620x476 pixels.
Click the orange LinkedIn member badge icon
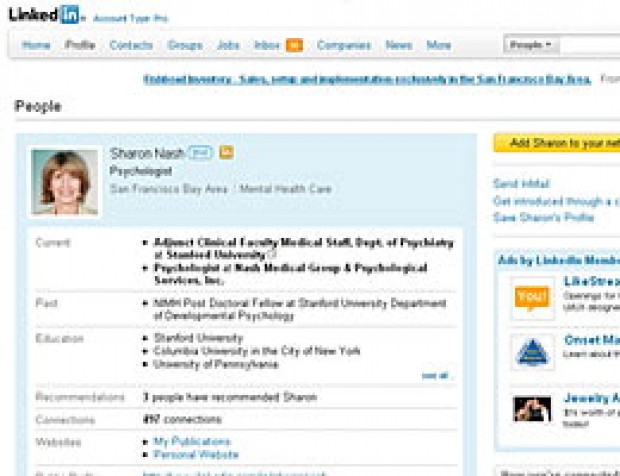click(x=226, y=152)
